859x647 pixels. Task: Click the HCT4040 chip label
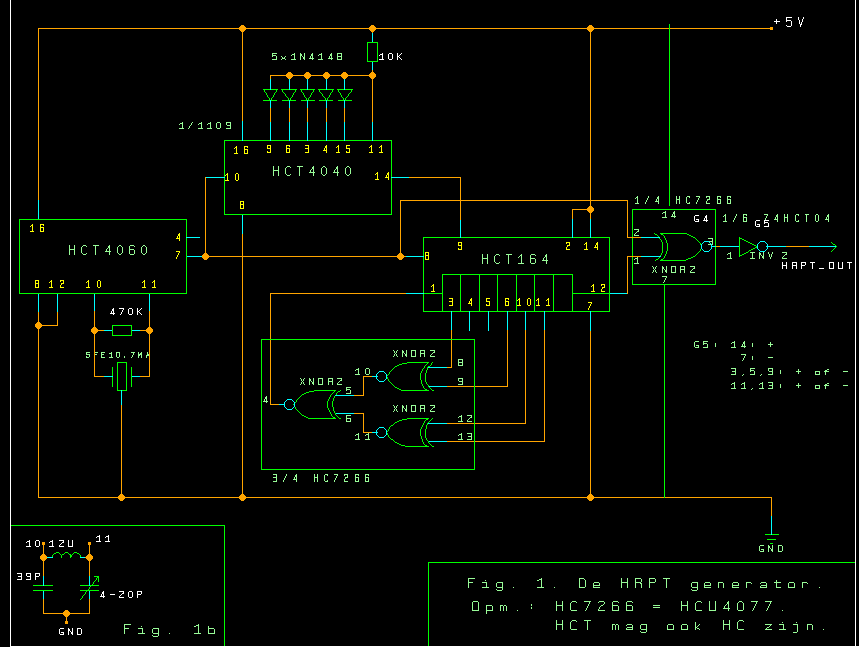[x=312, y=171]
